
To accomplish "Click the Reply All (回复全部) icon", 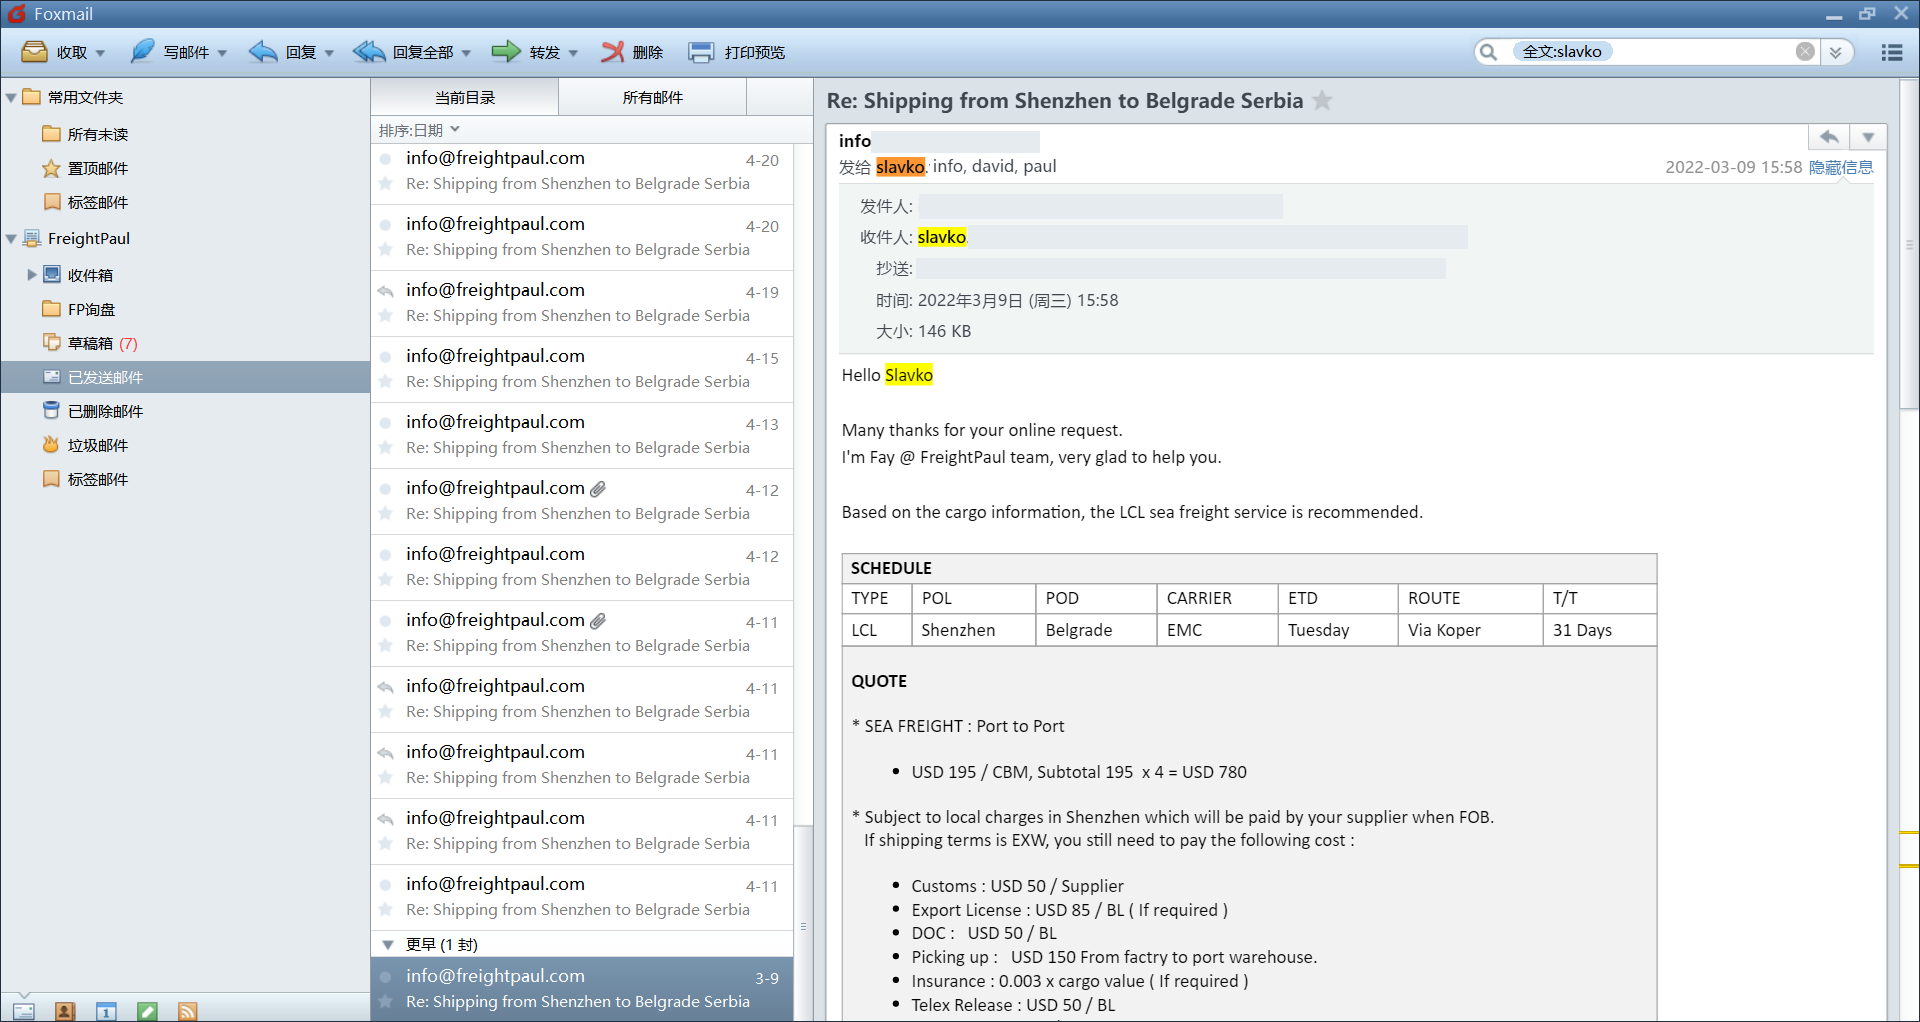I will click(x=369, y=52).
